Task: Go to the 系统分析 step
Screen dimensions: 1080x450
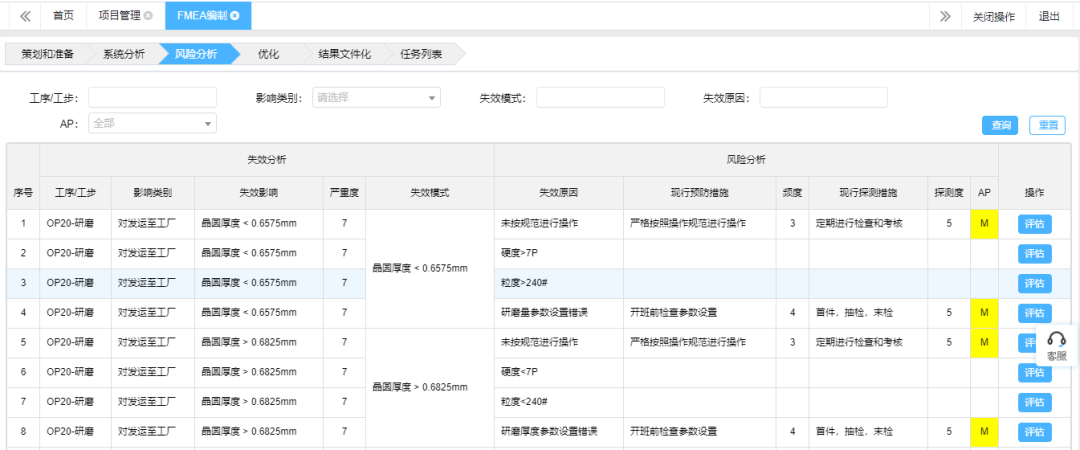Action: 123,54
